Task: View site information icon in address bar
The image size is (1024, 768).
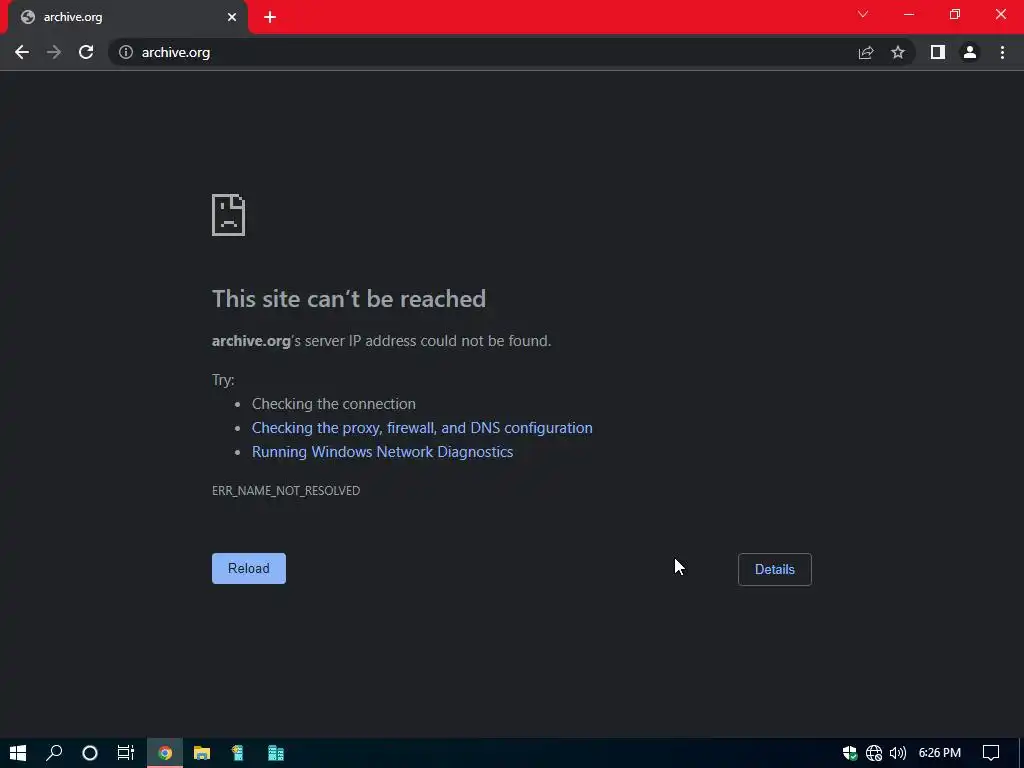Action: 126,52
